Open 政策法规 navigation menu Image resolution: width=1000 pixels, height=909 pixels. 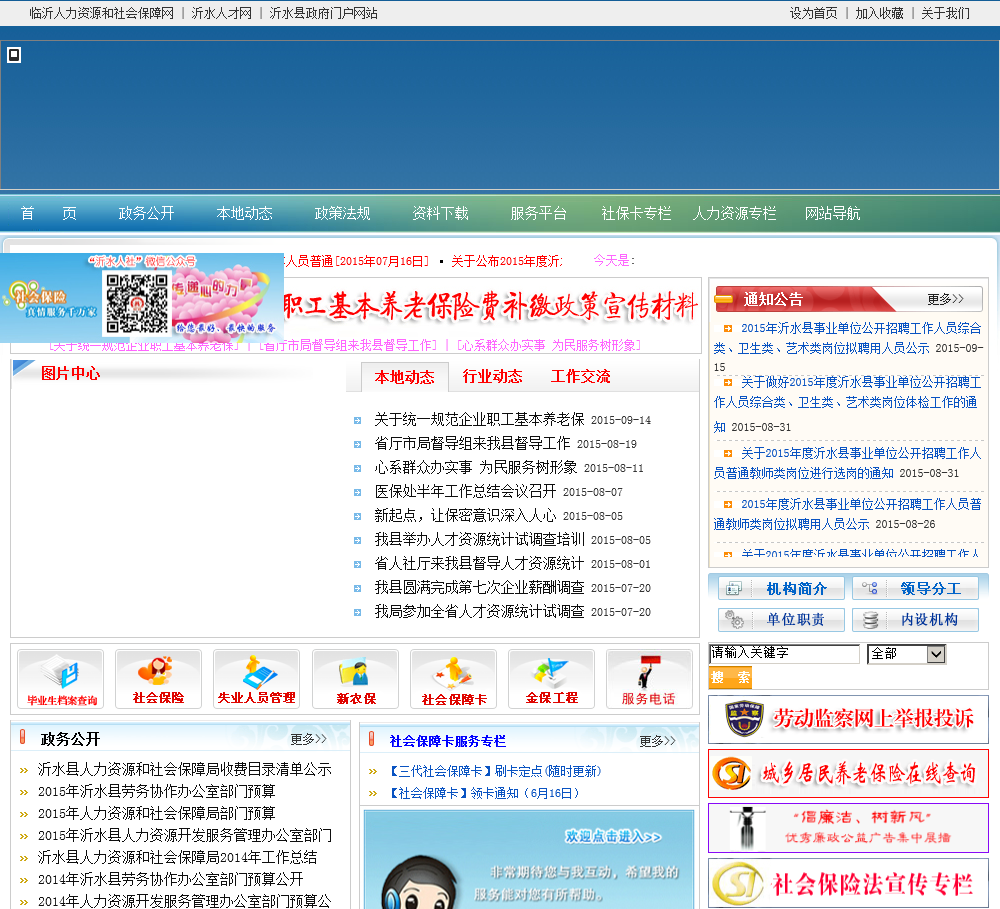click(x=342, y=213)
